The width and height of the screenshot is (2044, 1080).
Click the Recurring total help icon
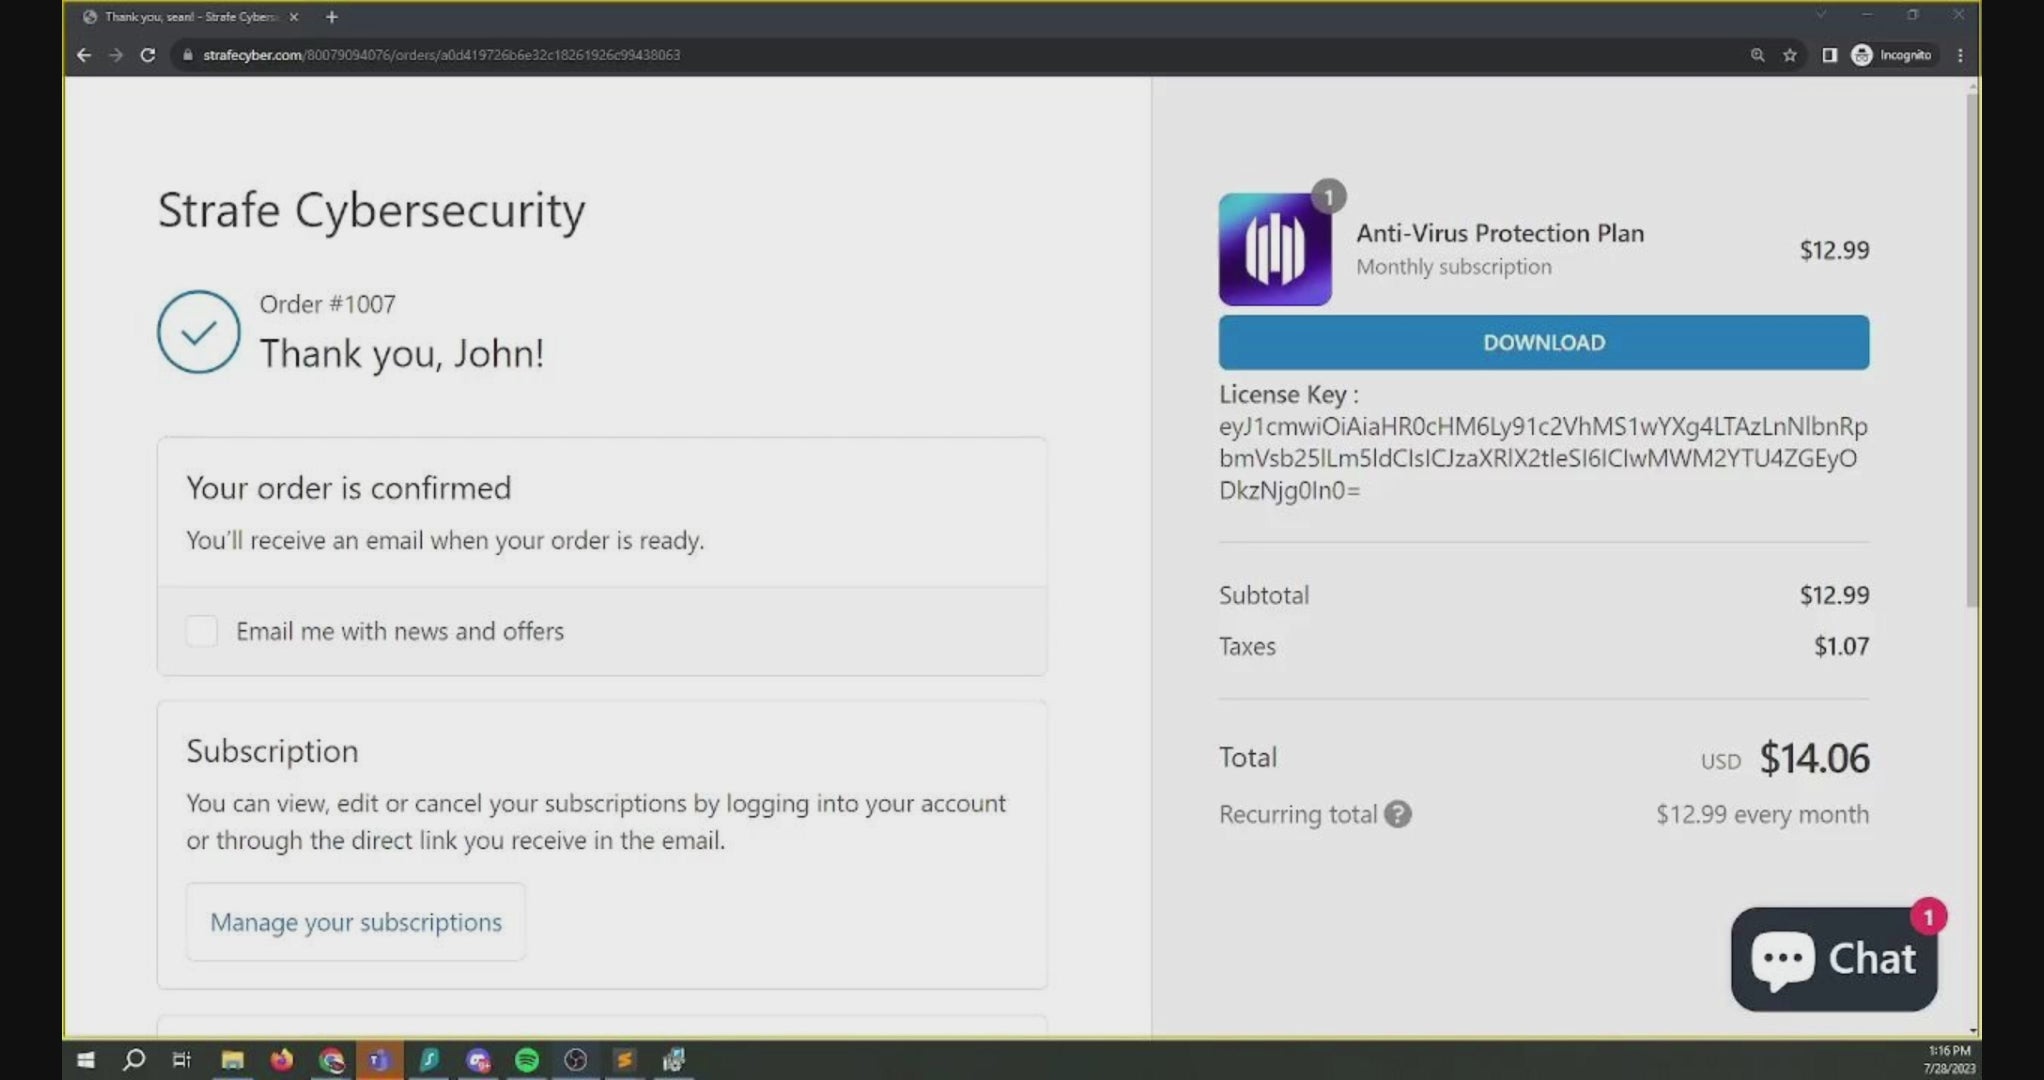tap(1397, 814)
